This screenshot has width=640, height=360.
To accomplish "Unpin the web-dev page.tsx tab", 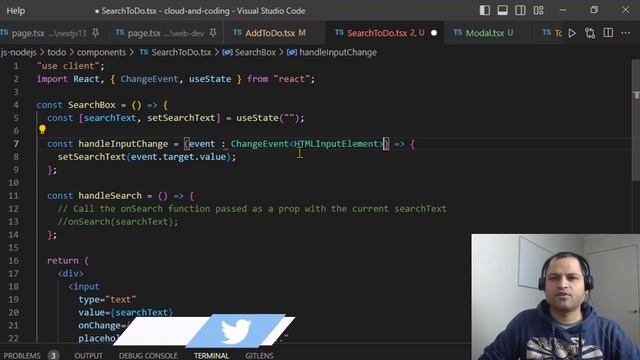I will [213, 33].
